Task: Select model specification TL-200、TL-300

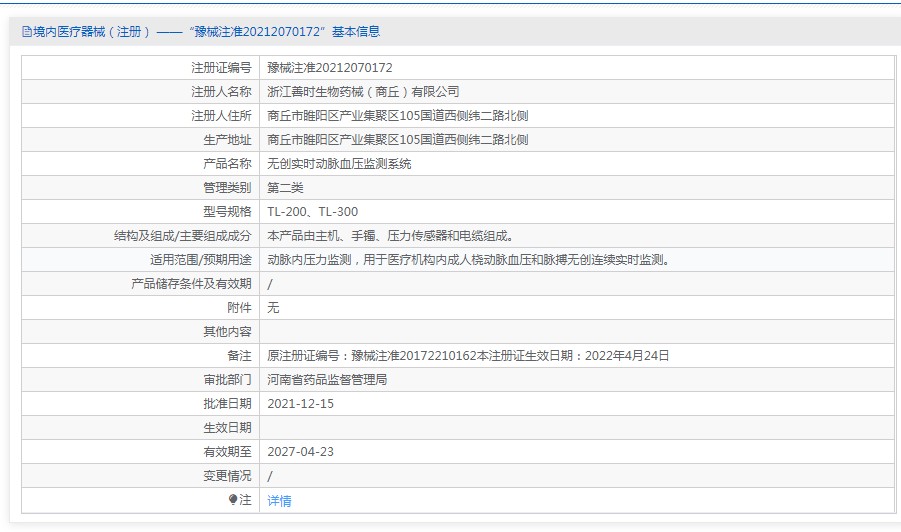Action: point(312,212)
